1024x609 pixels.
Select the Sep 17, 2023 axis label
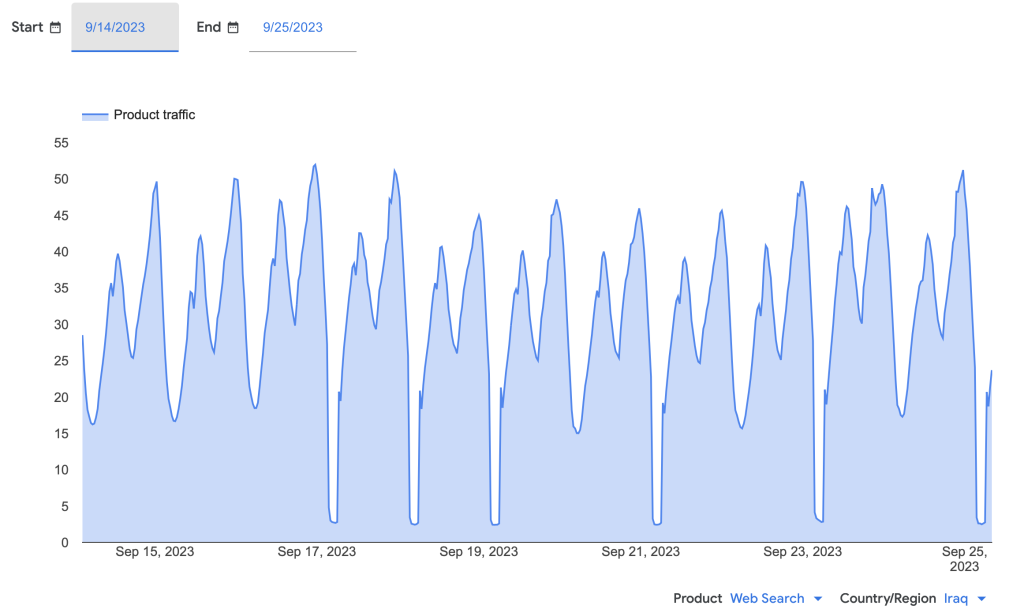point(317,552)
